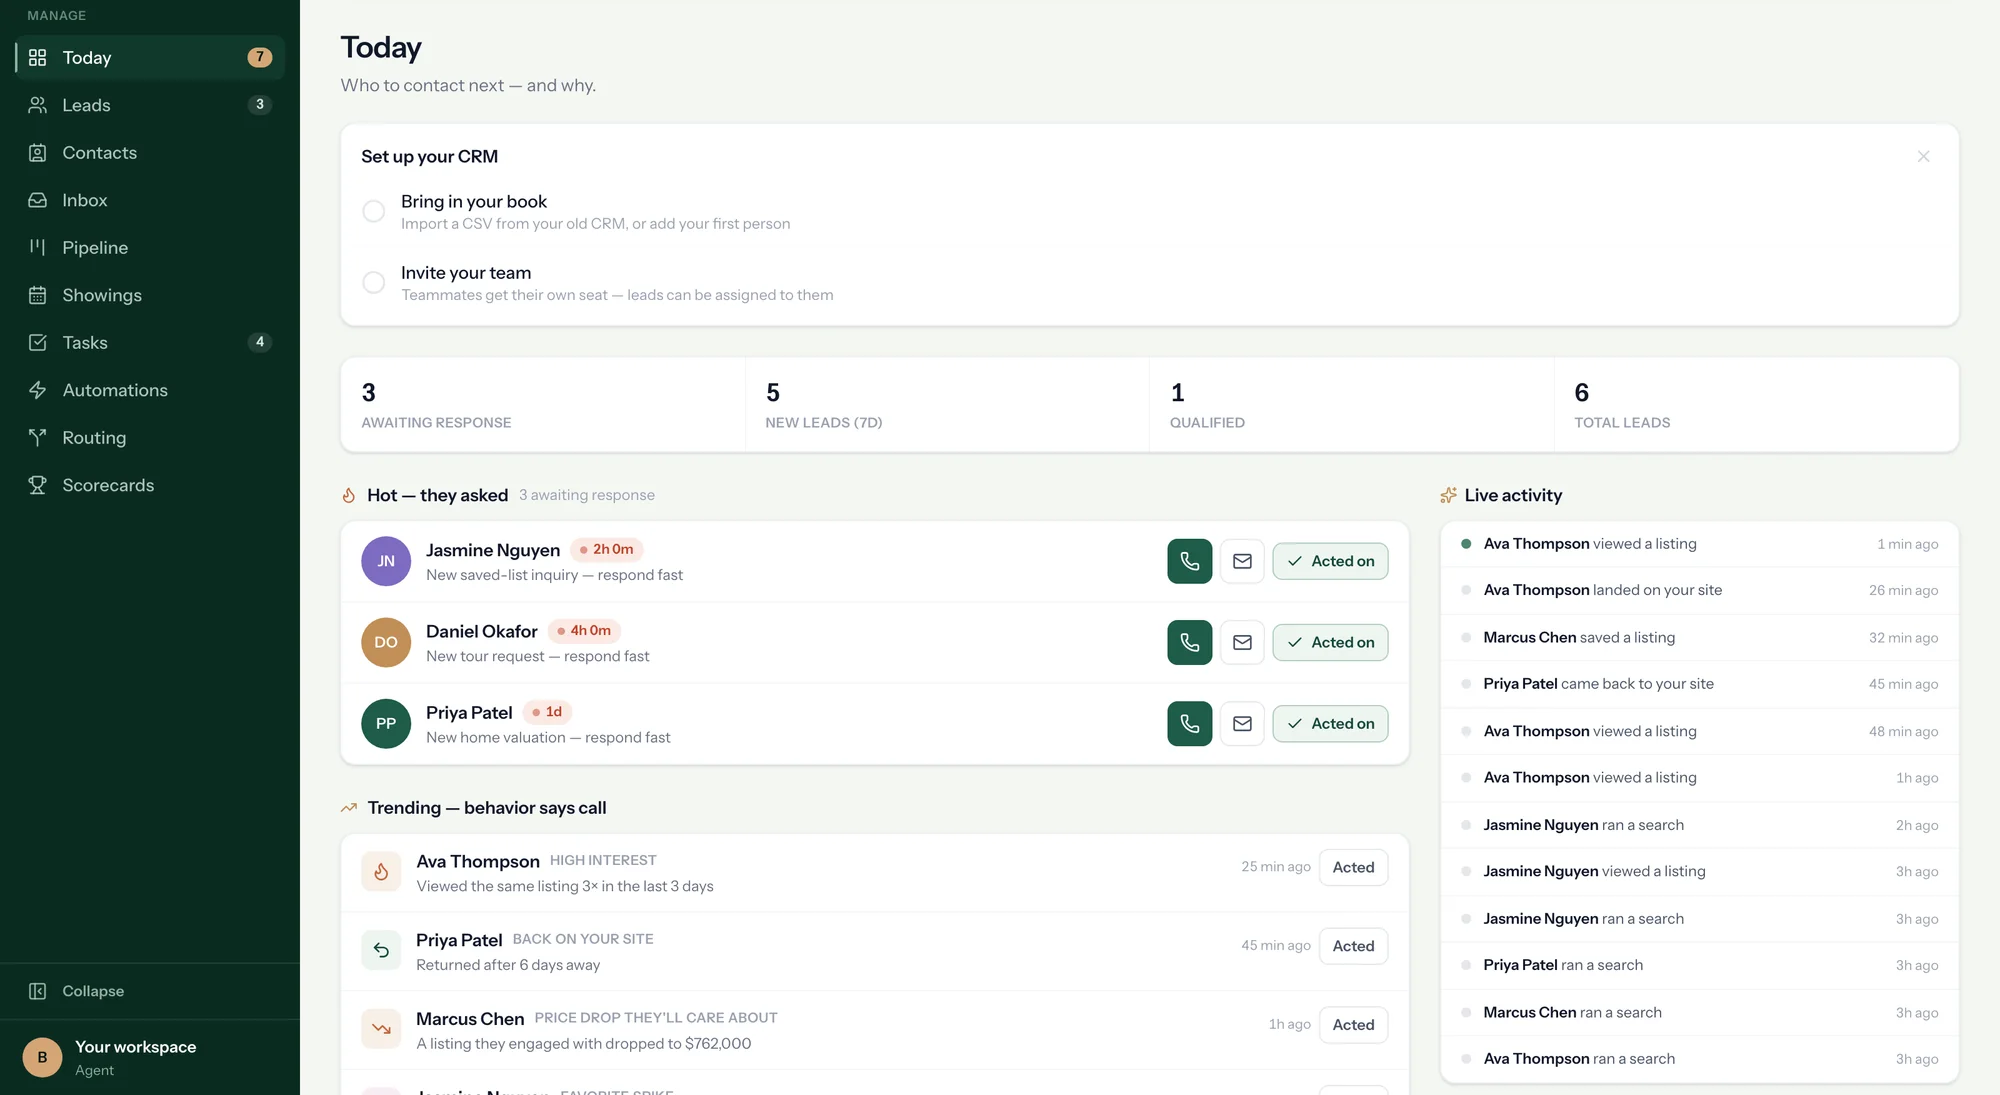Image resolution: width=2000 pixels, height=1095 pixels.
Task: Call Priya Patel with the phone icon
Action: coord(1189,723)
